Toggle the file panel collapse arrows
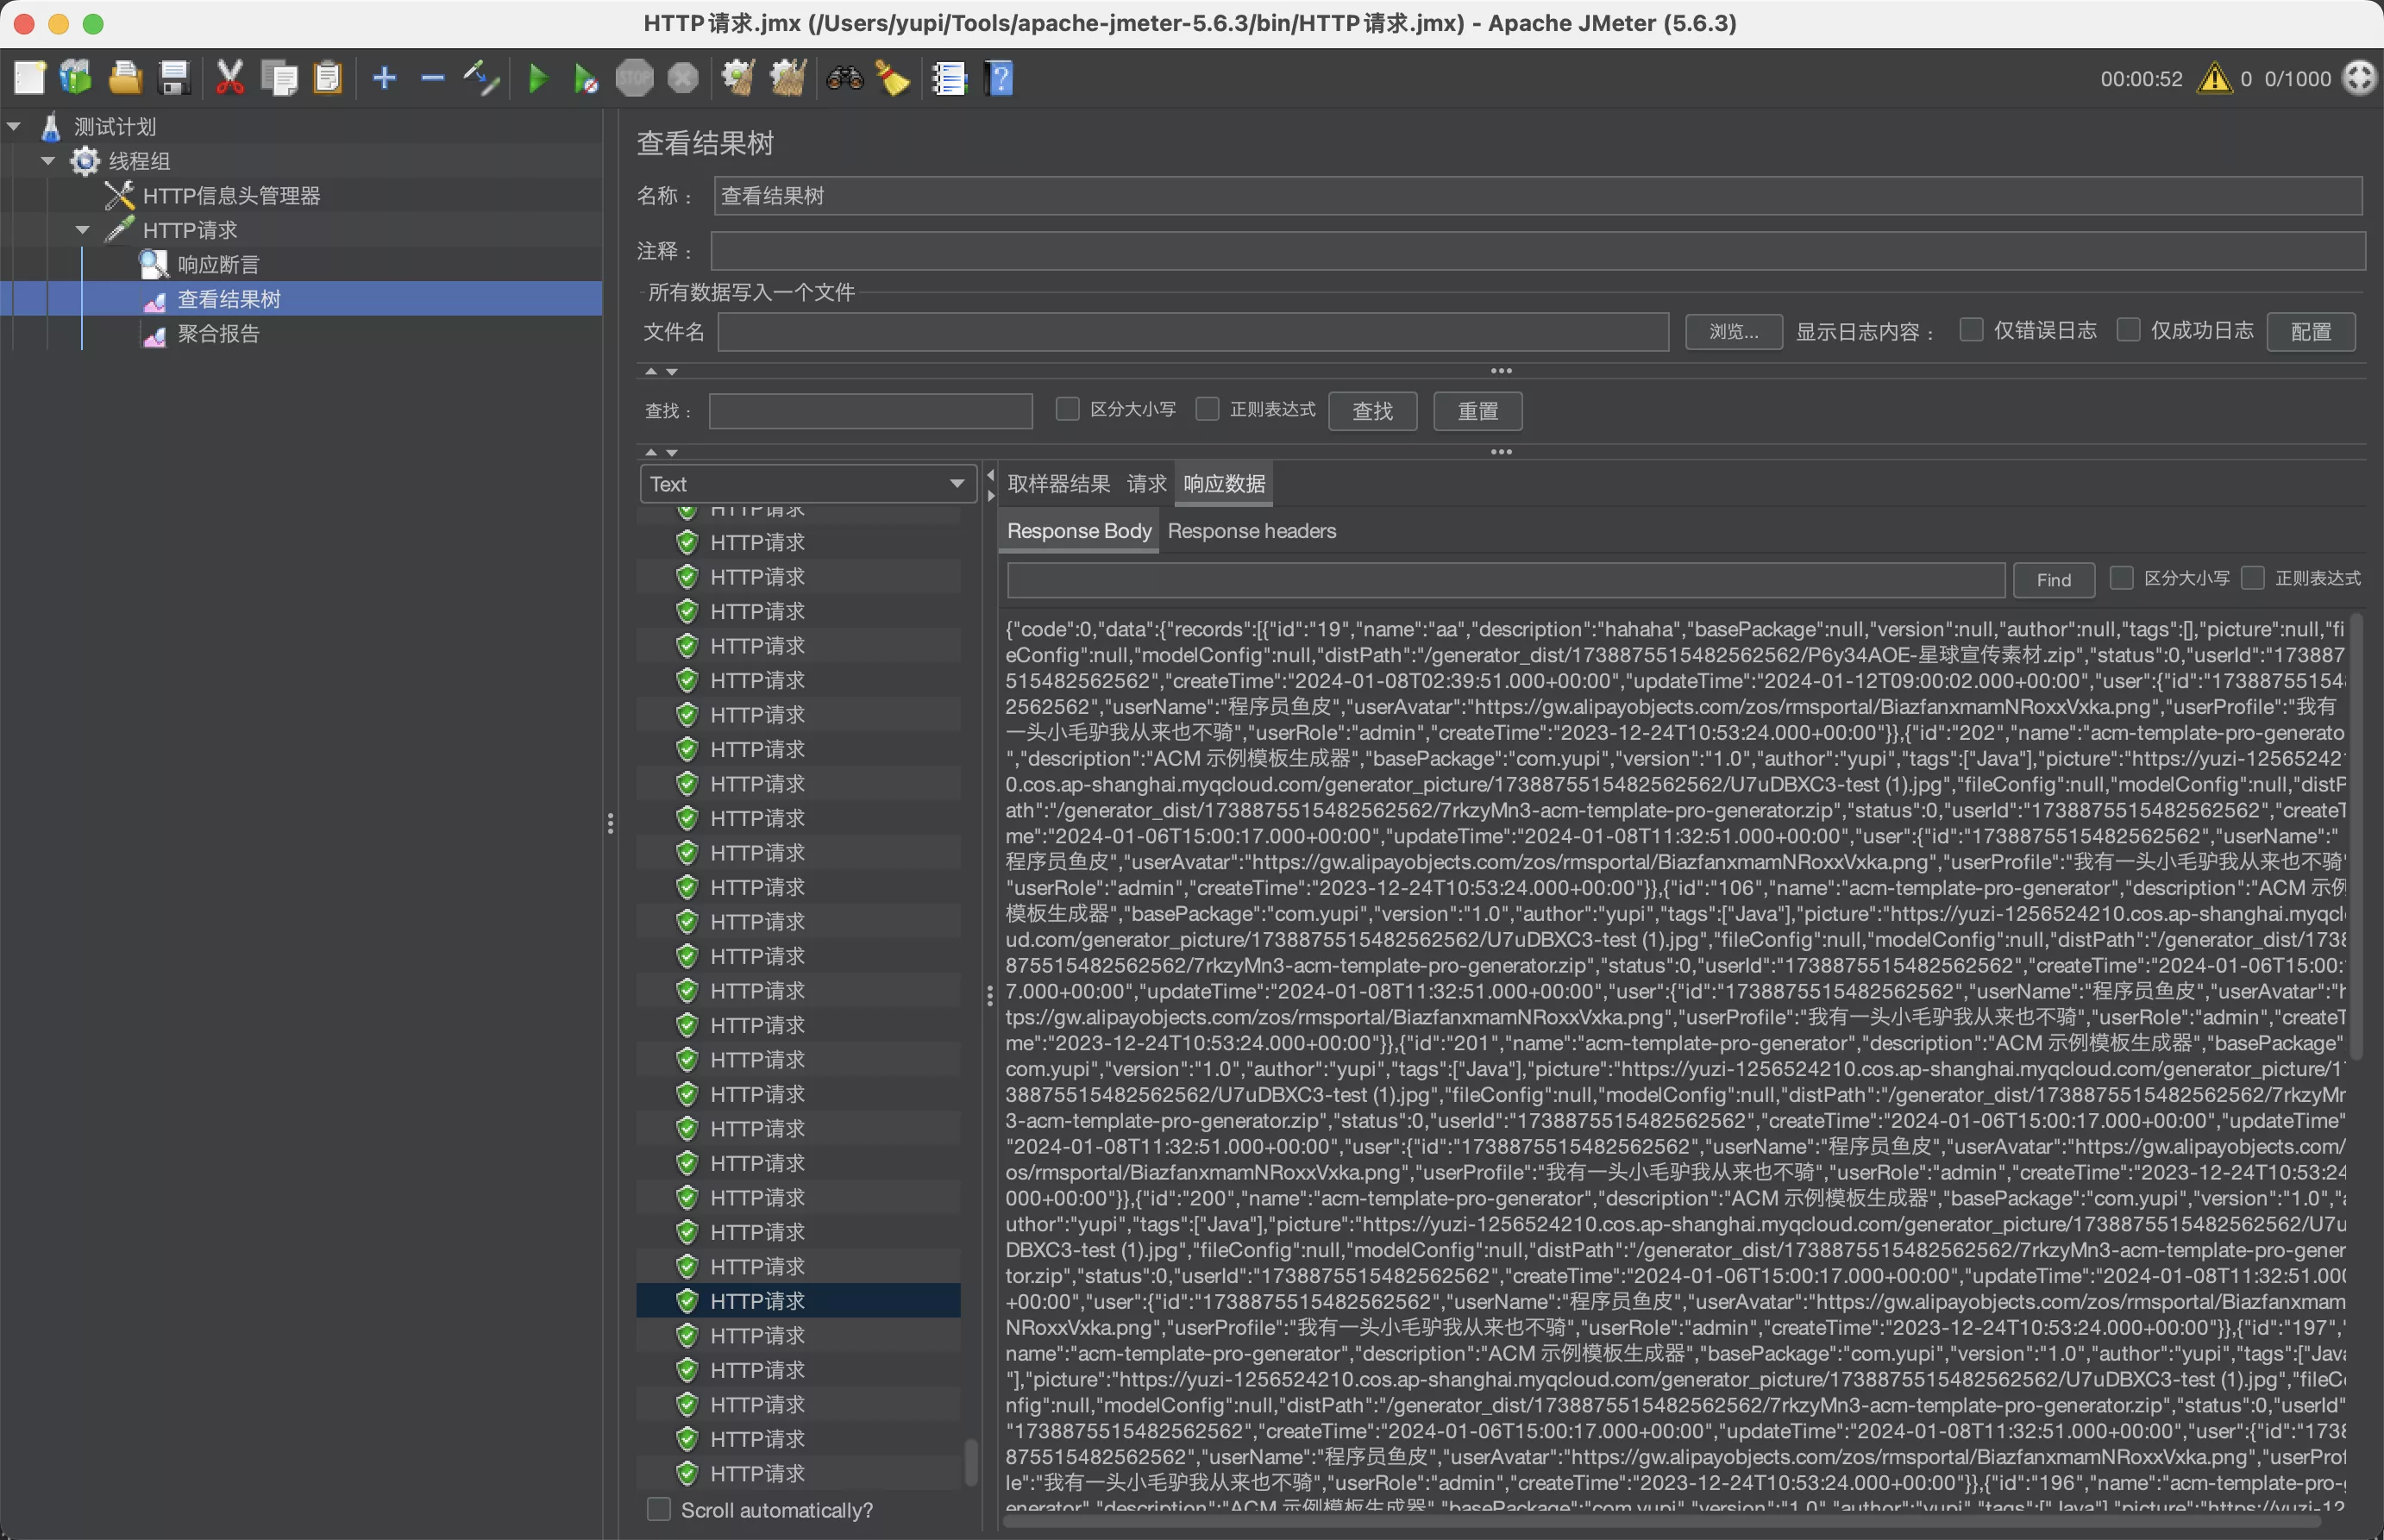This screenshot has width=2384, height=1540. pyautogui.click(x=661, y=371)
